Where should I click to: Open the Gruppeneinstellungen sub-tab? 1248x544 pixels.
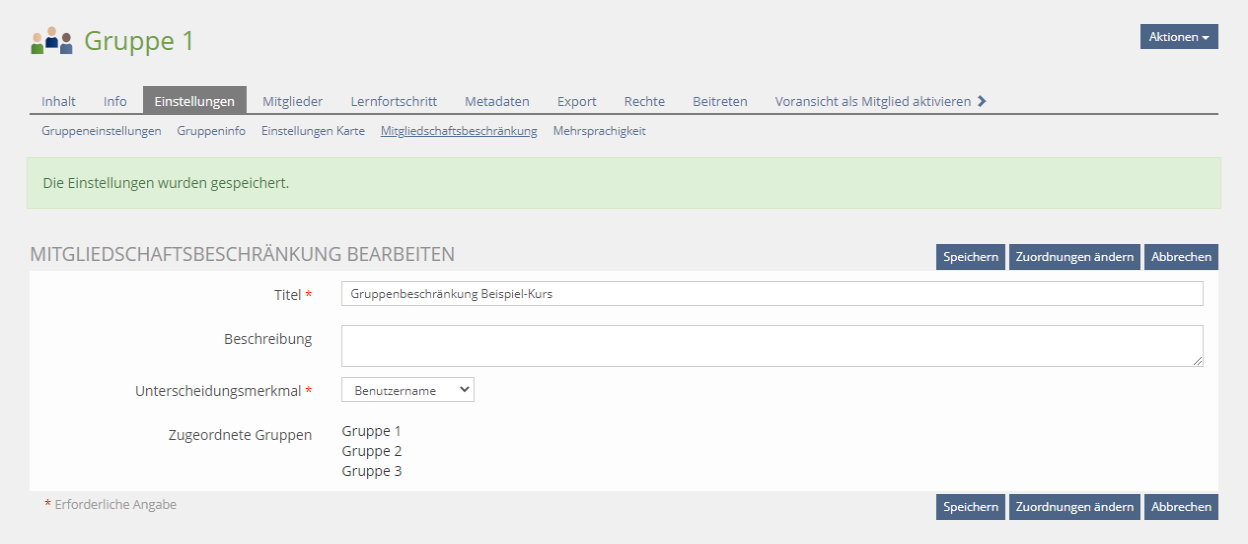[x=101, y=131]
